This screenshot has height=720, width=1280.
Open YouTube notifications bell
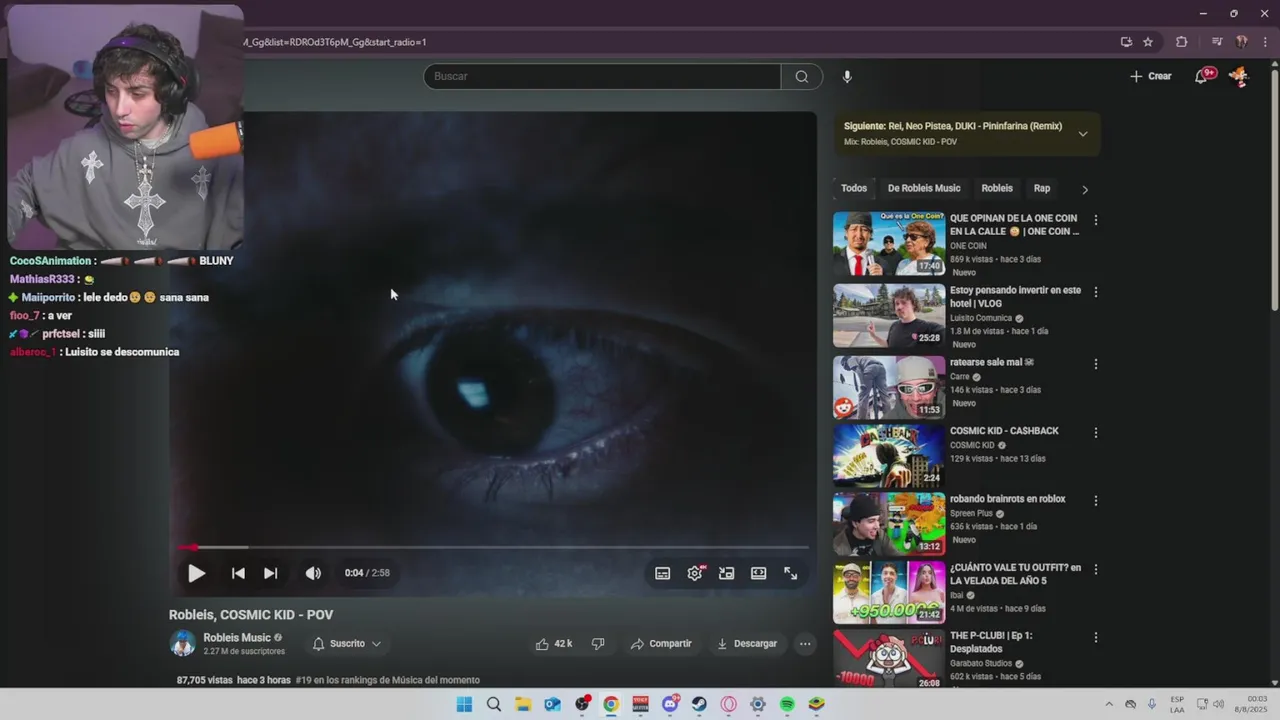click(1202, 76)
